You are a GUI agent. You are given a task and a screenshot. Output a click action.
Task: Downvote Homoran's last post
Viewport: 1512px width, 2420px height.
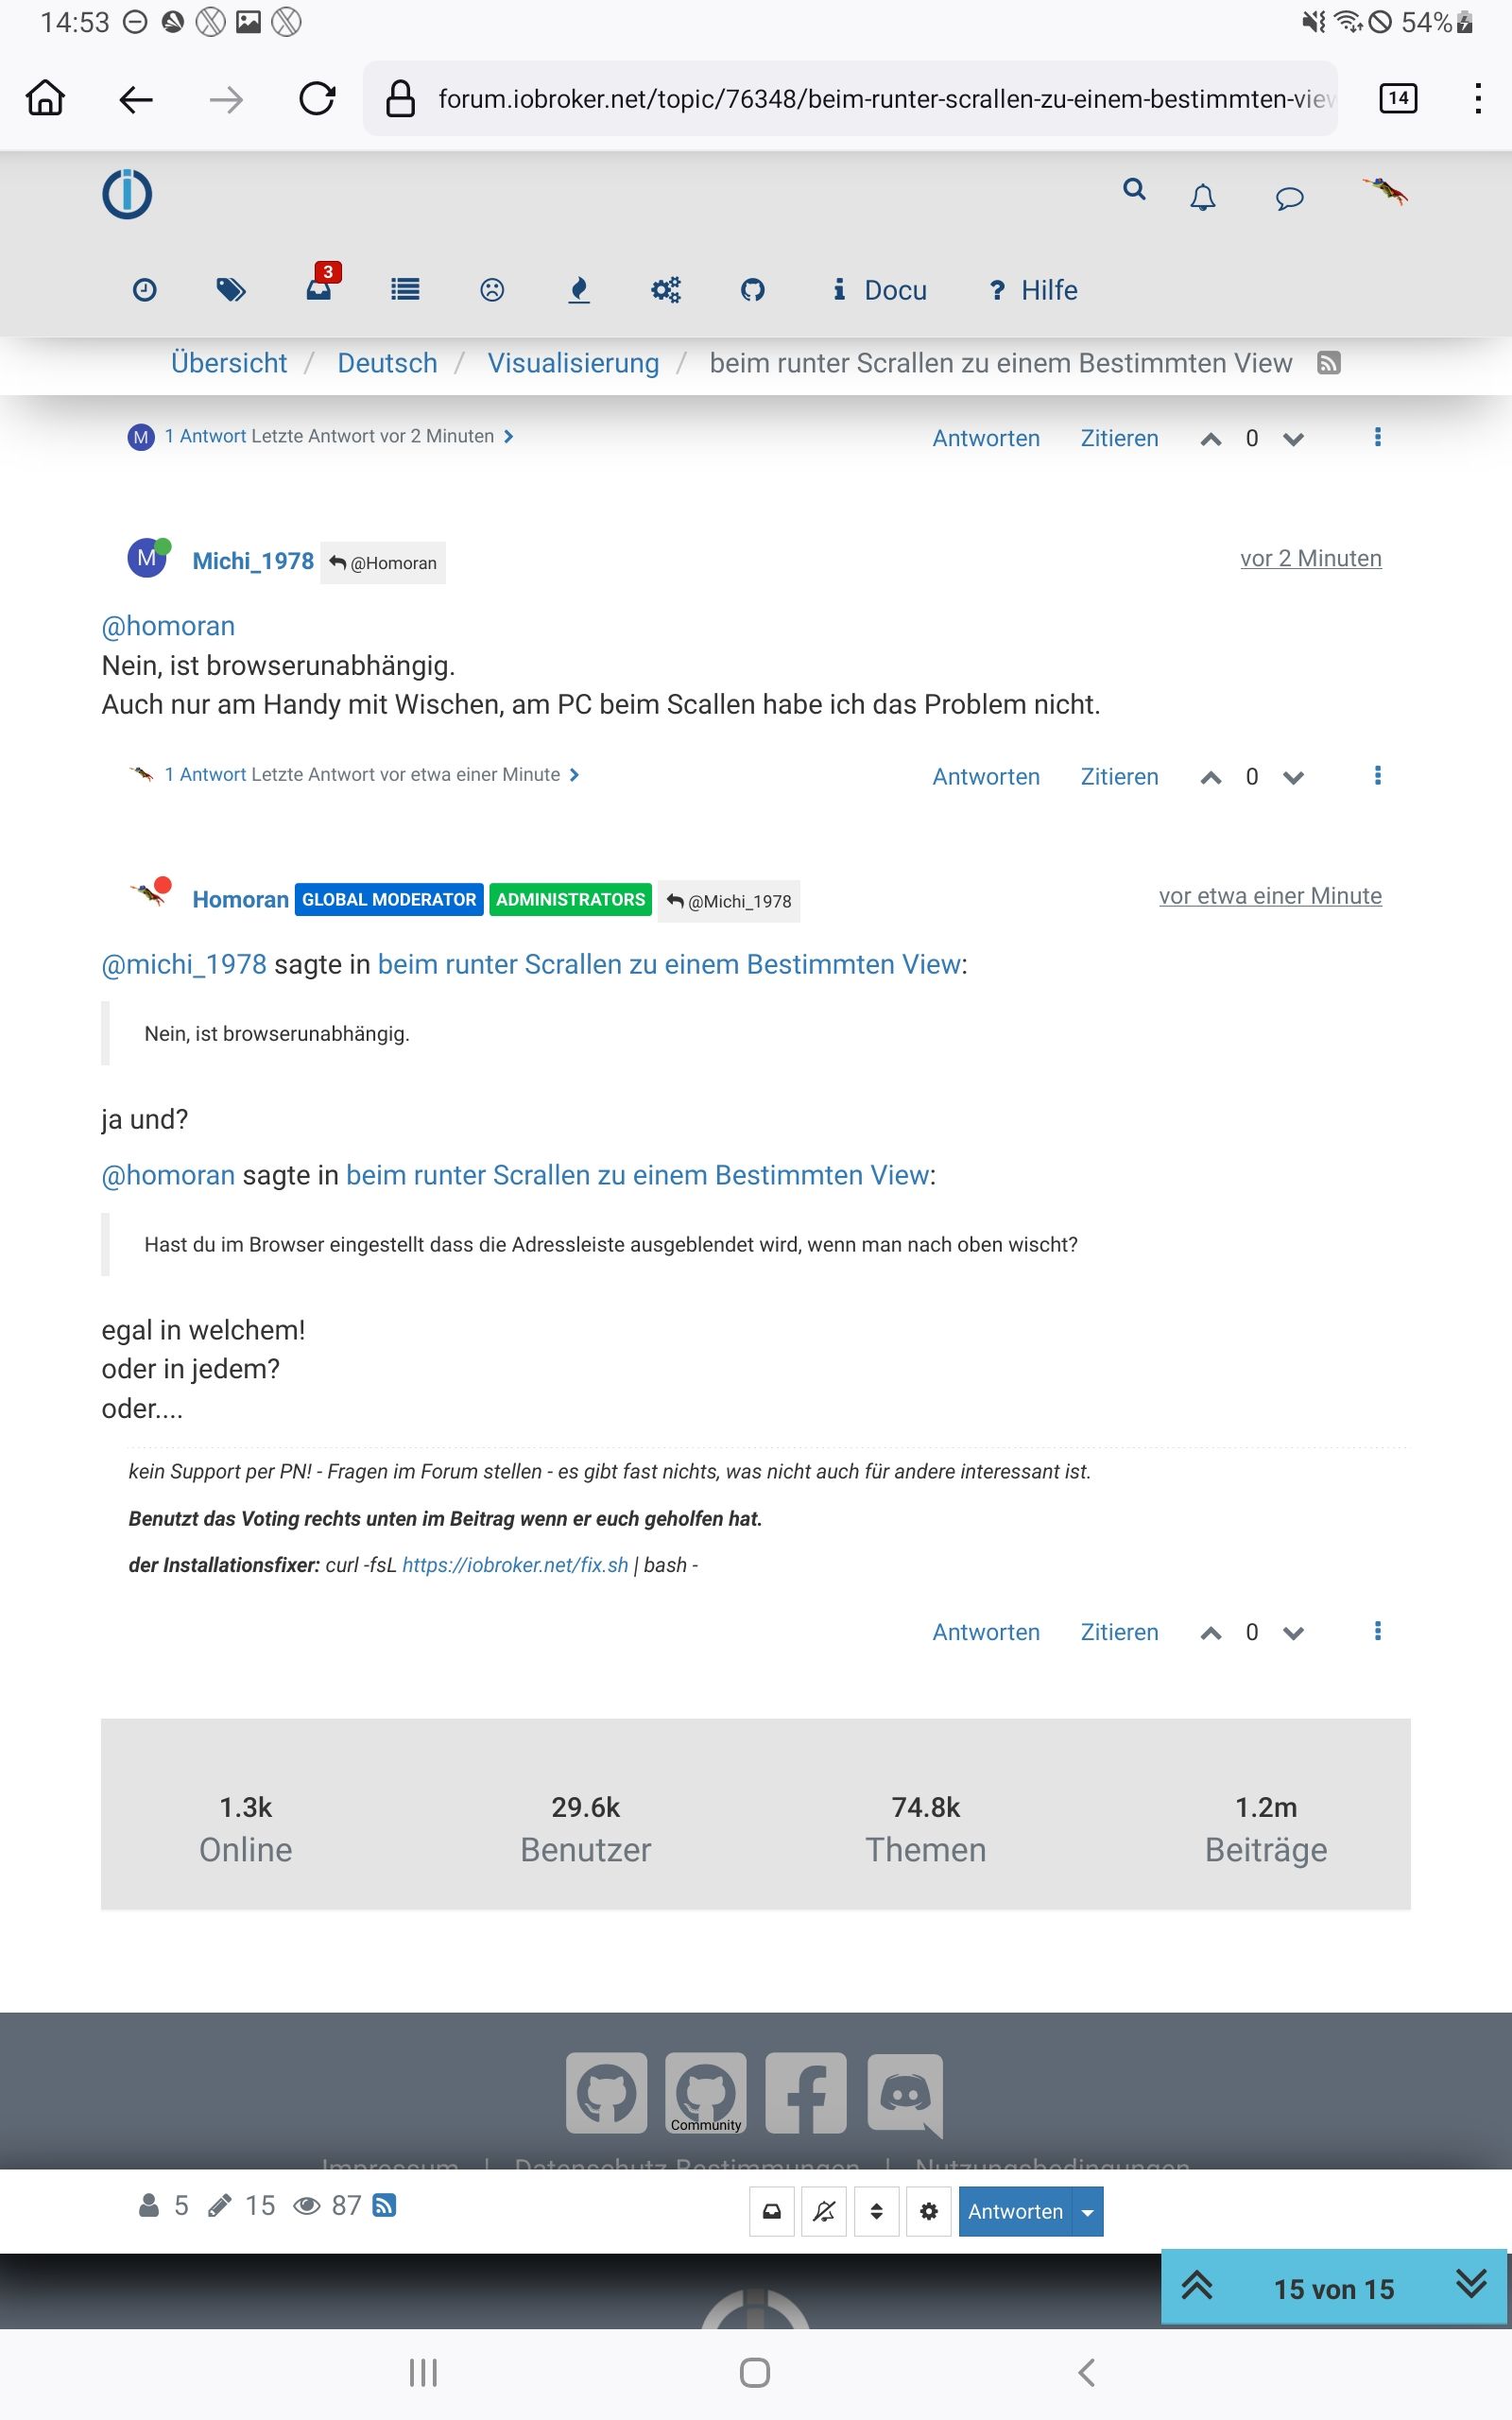point(1293,1633)
